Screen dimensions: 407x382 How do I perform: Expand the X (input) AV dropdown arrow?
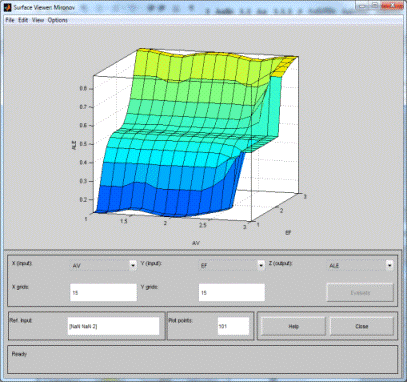pyautogui.click(x=133, y=265)
